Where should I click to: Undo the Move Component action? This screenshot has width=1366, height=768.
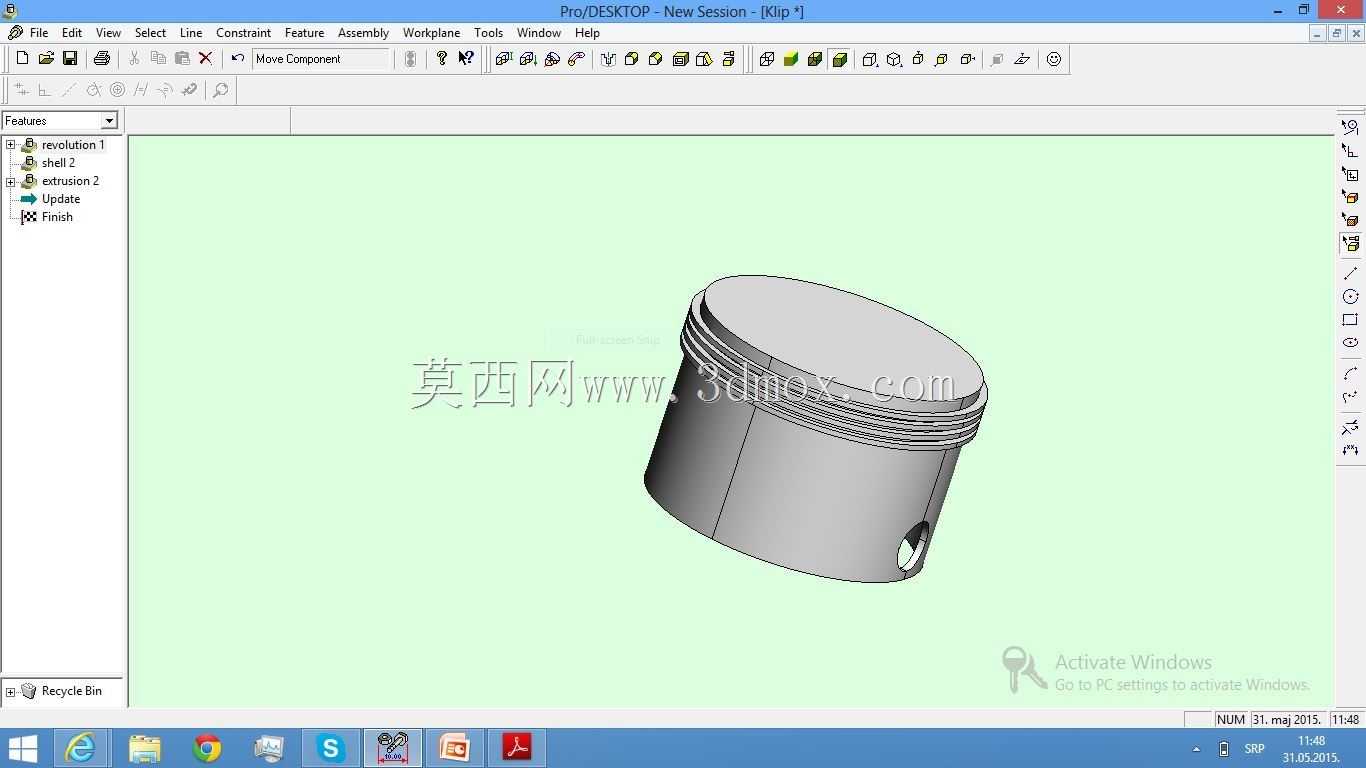[x=237, y=59]
